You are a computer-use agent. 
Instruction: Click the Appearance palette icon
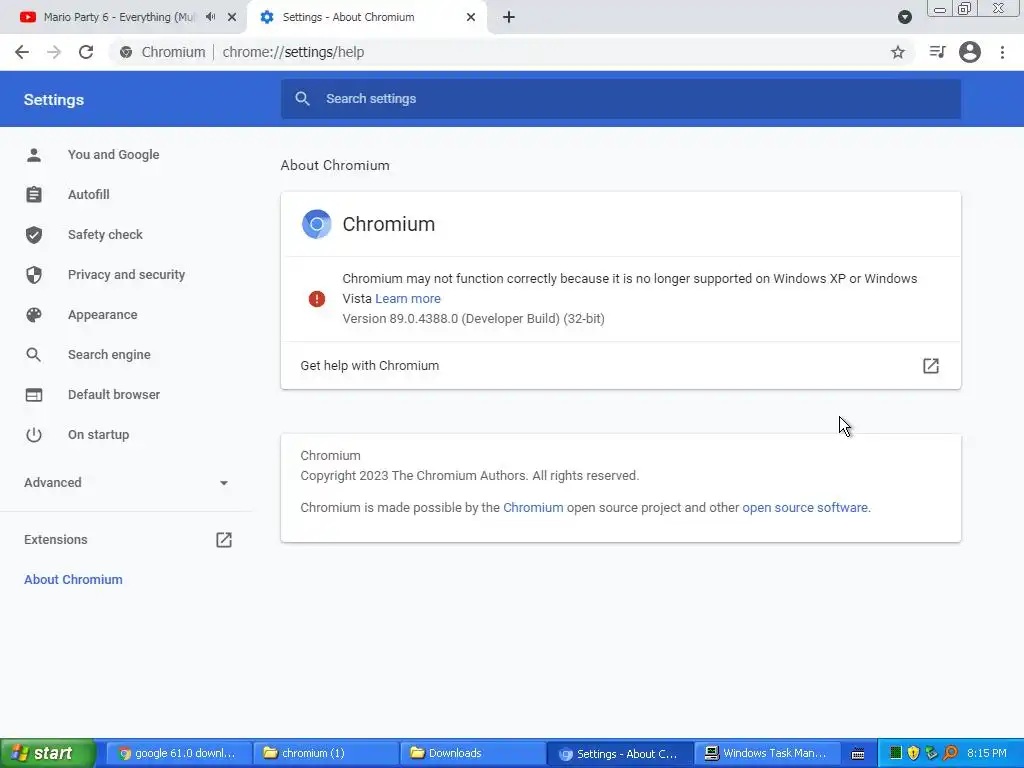click(34, 315)
